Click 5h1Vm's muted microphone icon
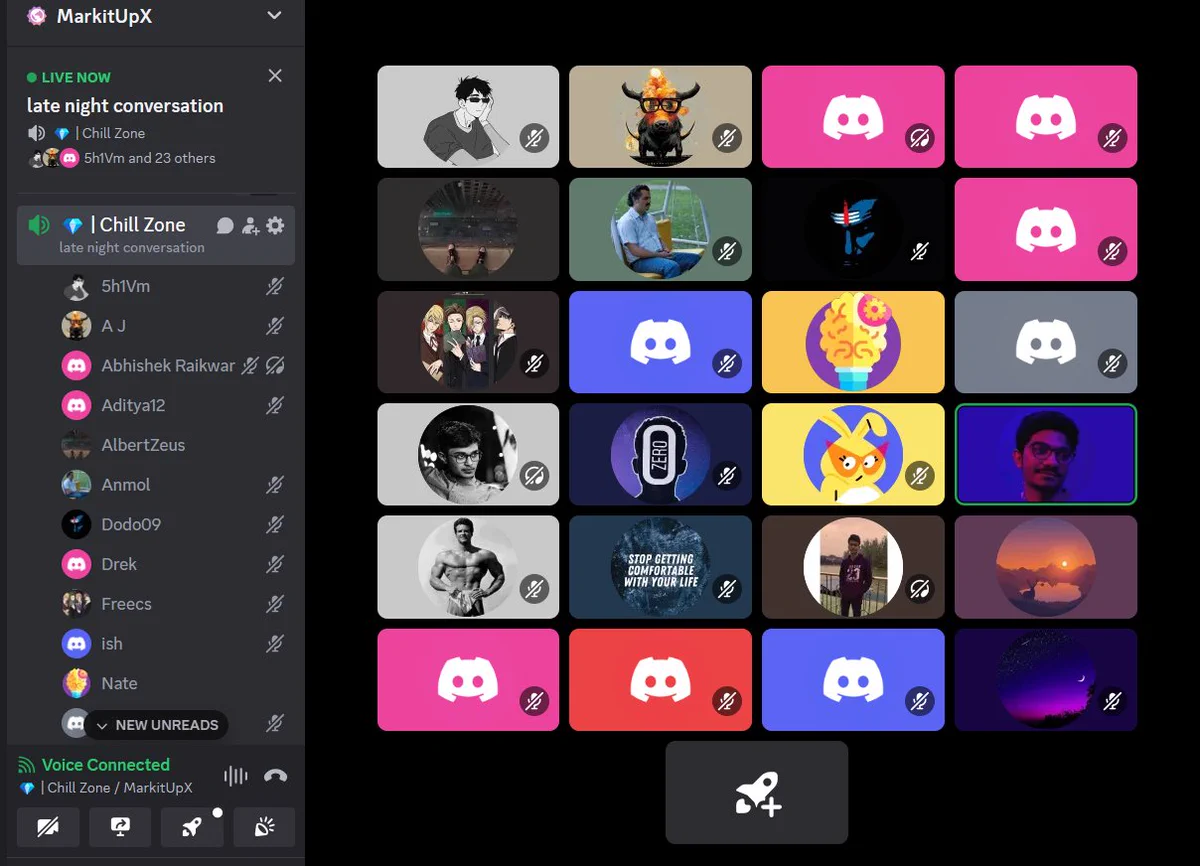This screenshot has width=1200, height=866. 275,287
